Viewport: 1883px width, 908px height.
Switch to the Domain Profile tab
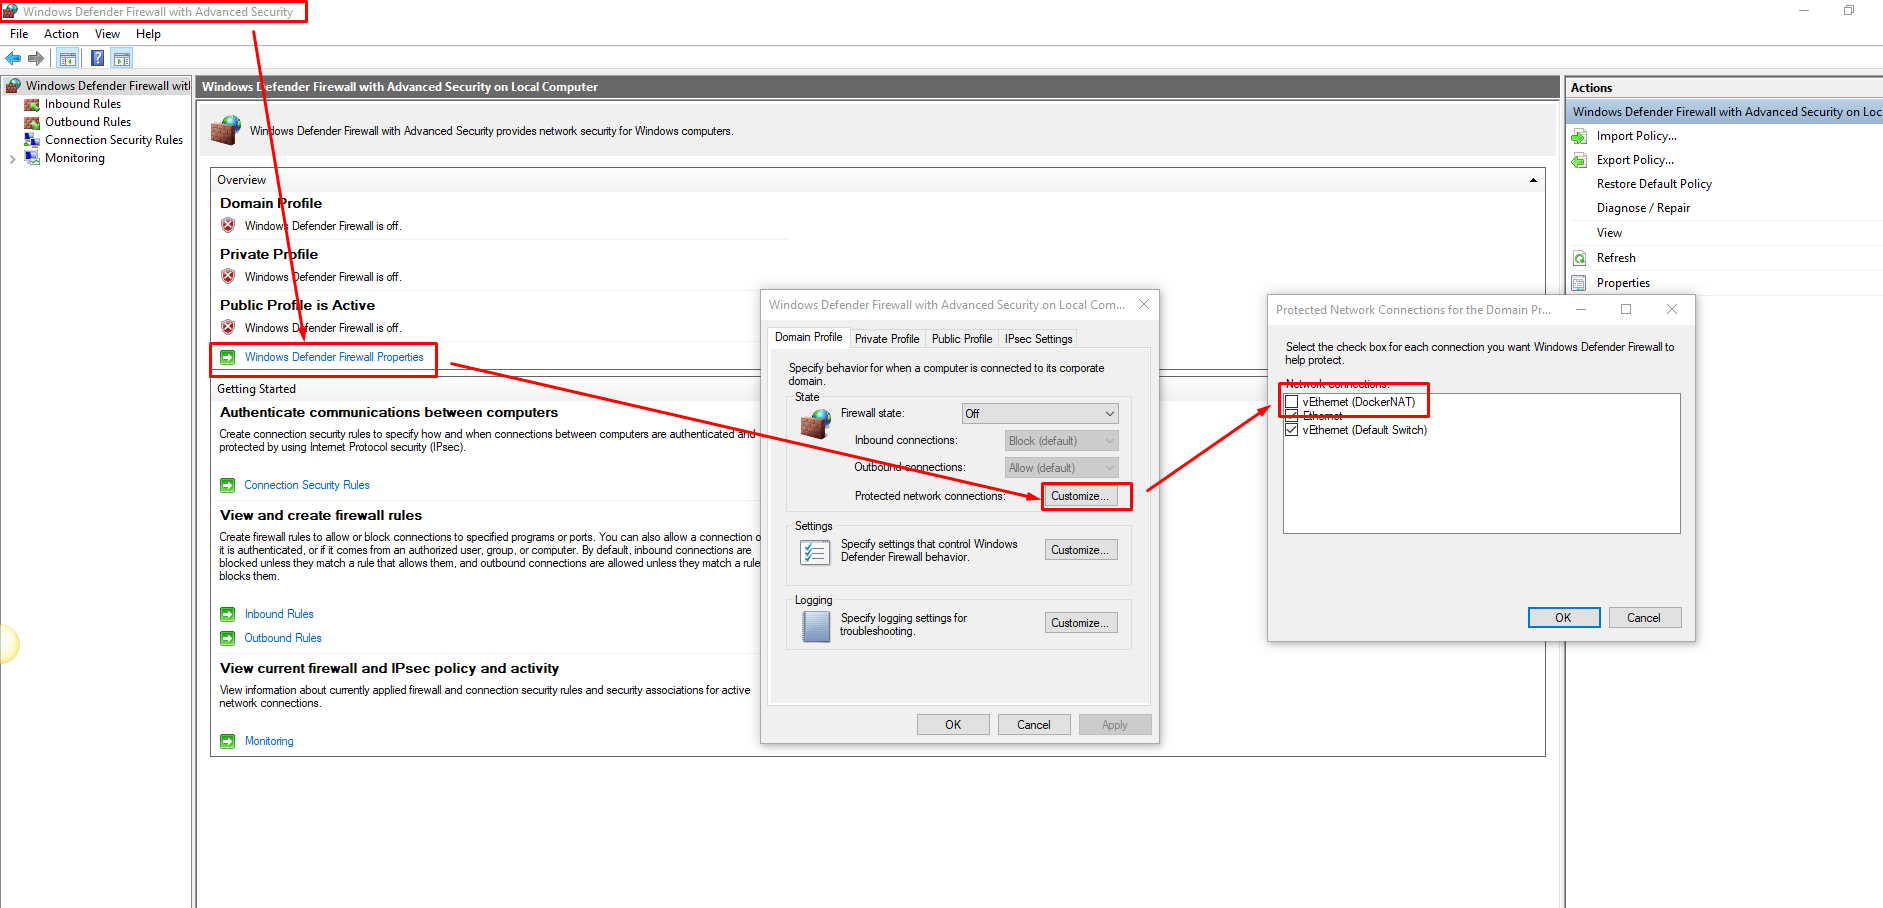pos(808,337)
